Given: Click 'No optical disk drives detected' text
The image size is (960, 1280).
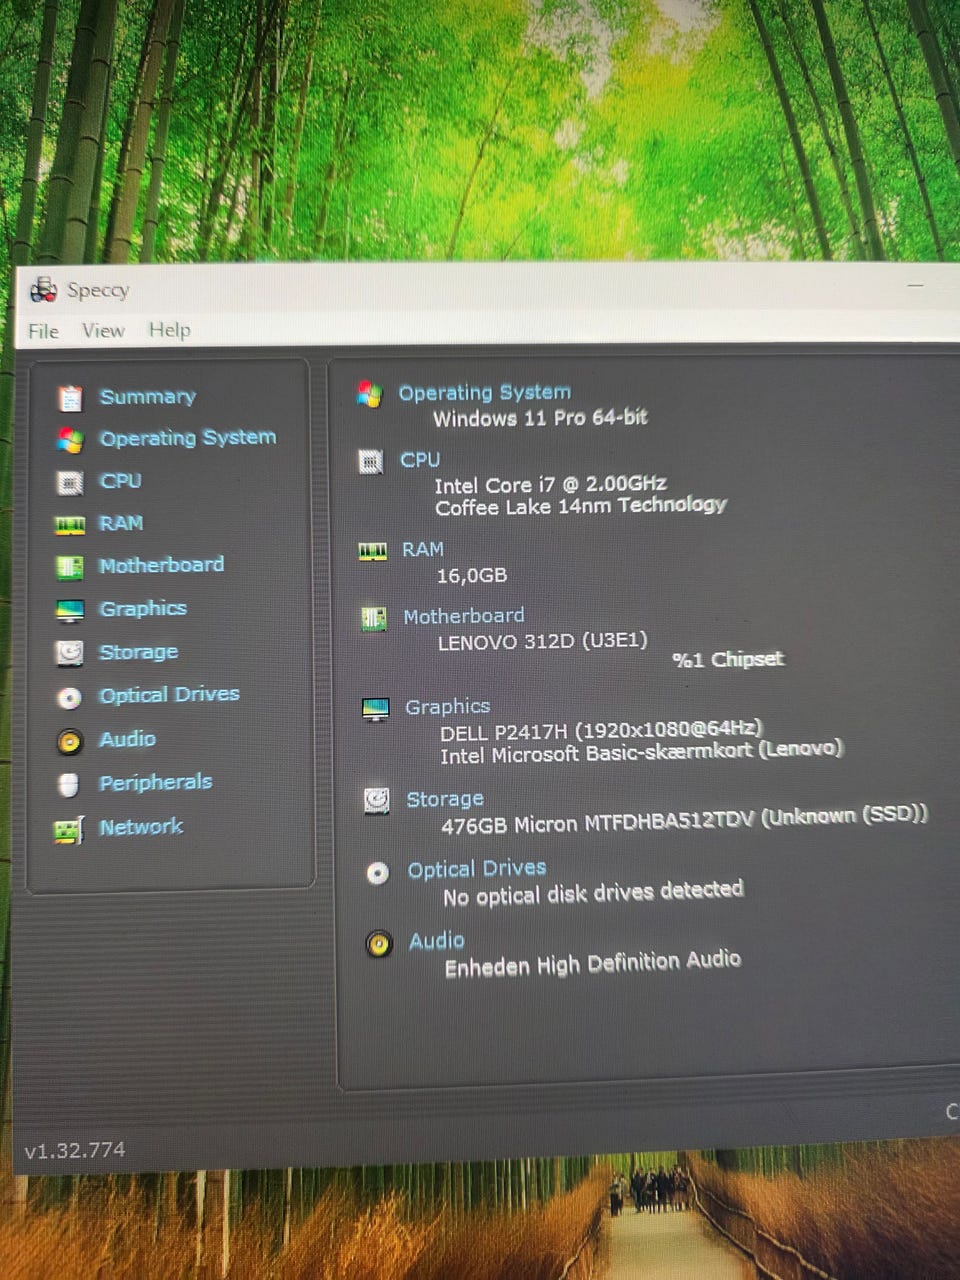Looking at the screenshot, I should point(593,893).
